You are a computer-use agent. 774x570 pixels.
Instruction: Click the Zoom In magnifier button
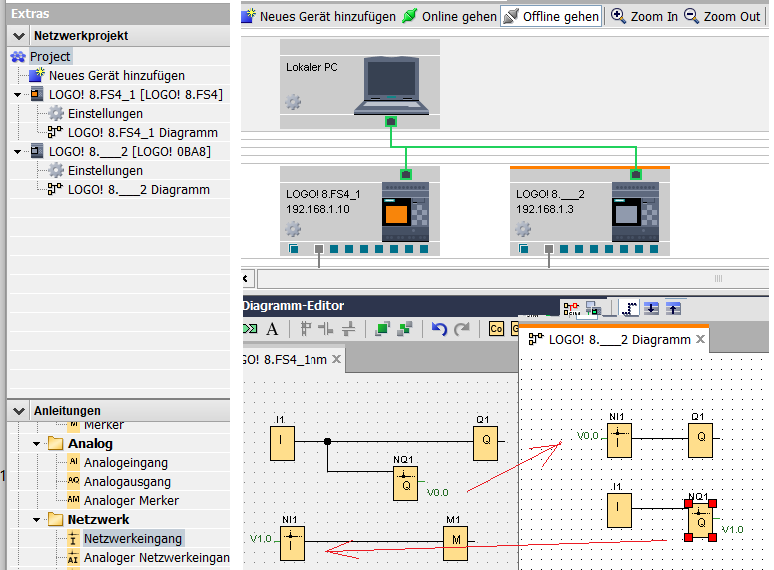[645, 16]
